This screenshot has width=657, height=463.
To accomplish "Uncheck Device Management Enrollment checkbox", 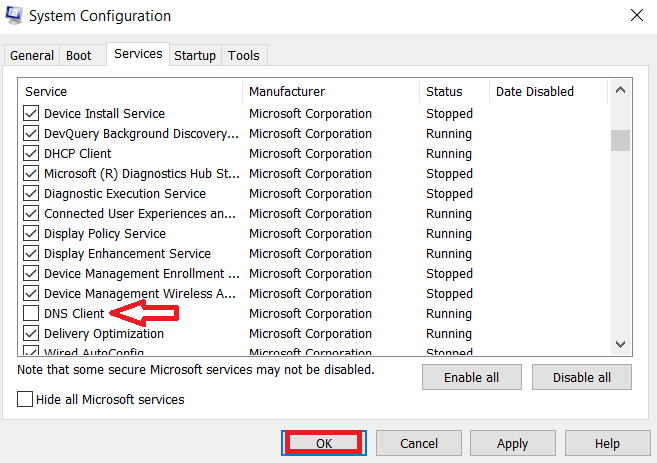I will click(31, 274).
